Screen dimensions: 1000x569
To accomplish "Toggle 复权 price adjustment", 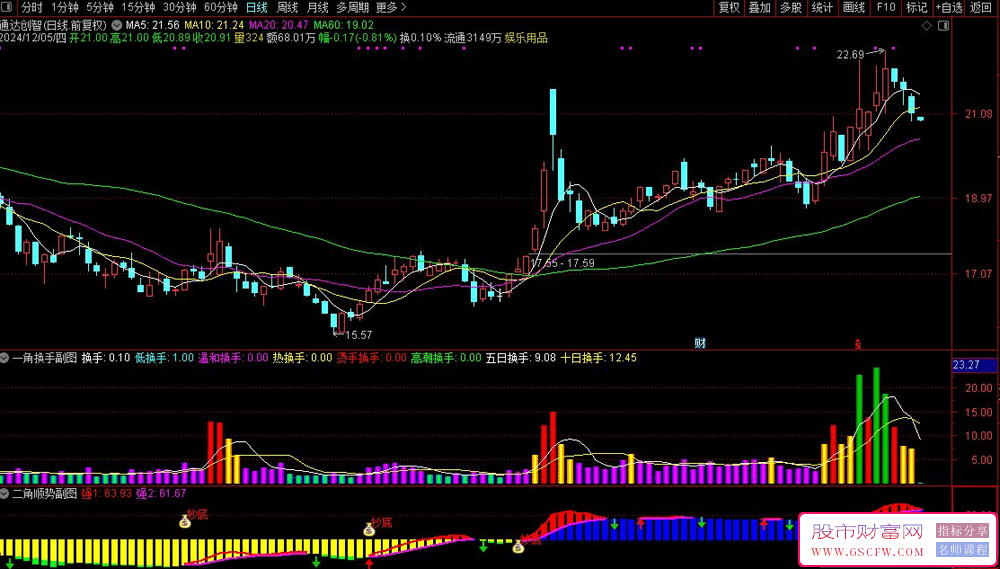I will 728,8.
